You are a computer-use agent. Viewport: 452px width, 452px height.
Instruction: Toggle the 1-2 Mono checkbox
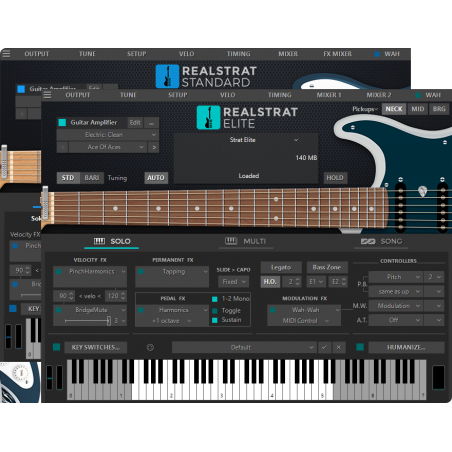point(215,299)
